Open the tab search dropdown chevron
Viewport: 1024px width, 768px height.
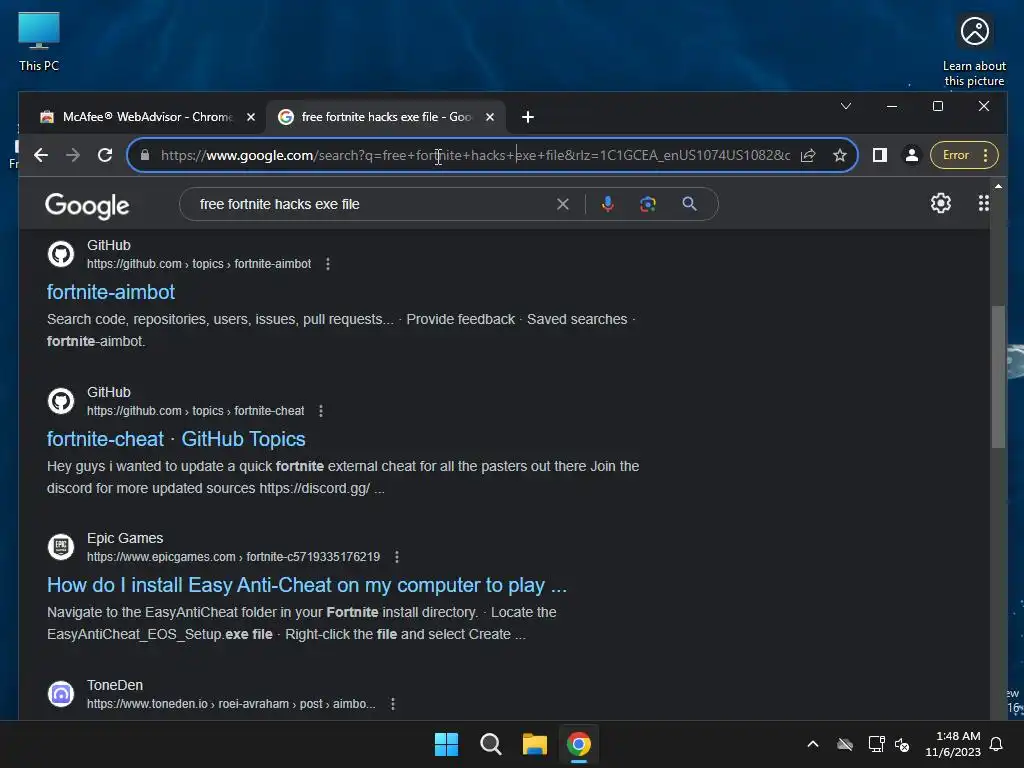click(x=846, y=106)
